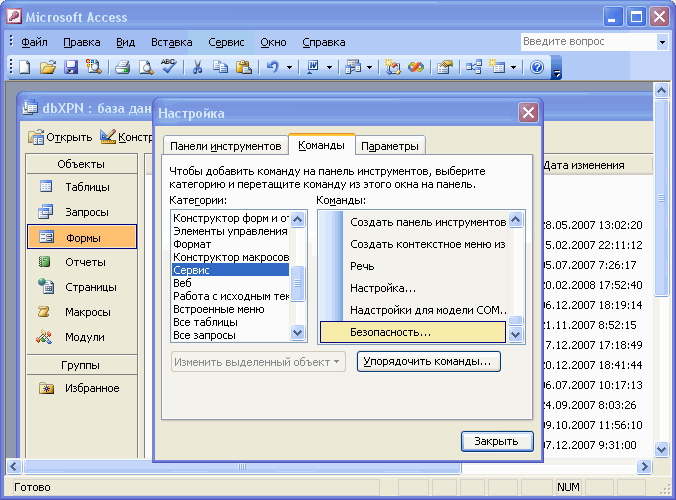This screenshot has height=500, width=676.
Task: Click the 'Дата изменения' column header
Action: pyautogui.click(x=597, y=165)
